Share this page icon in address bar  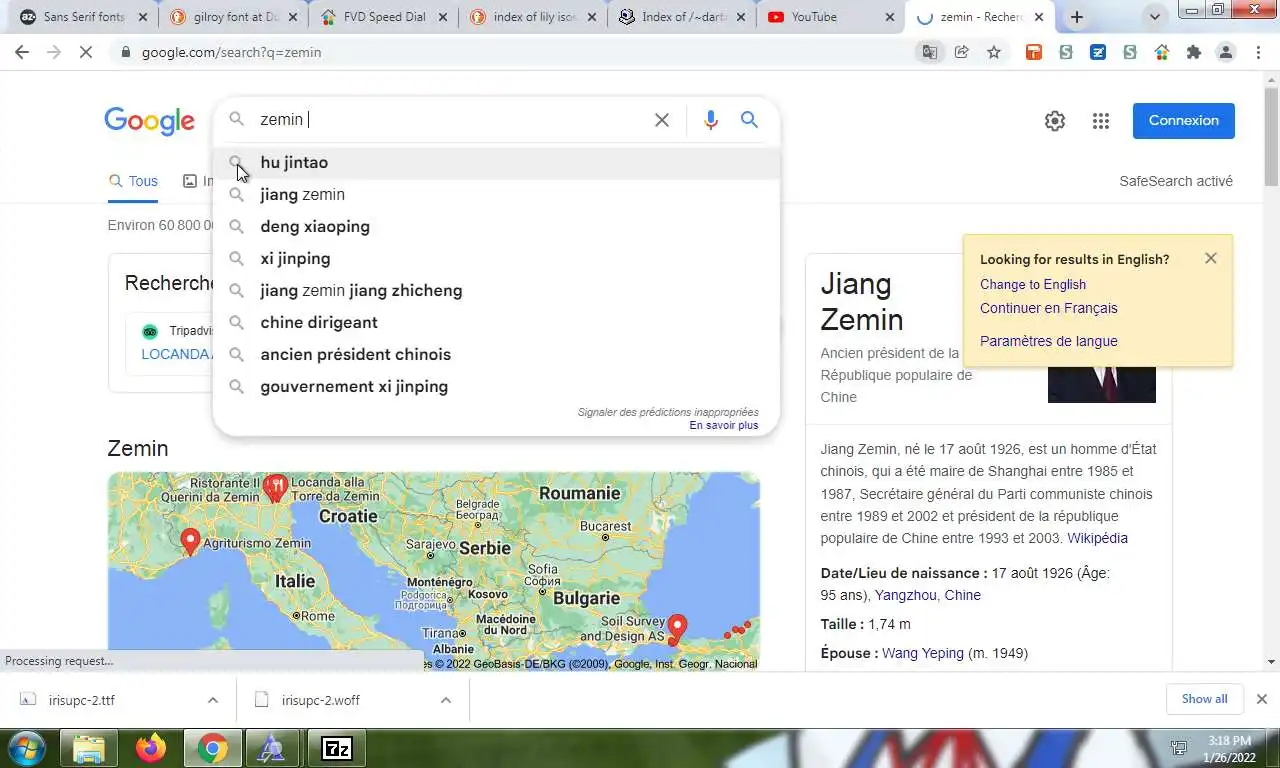962,52
